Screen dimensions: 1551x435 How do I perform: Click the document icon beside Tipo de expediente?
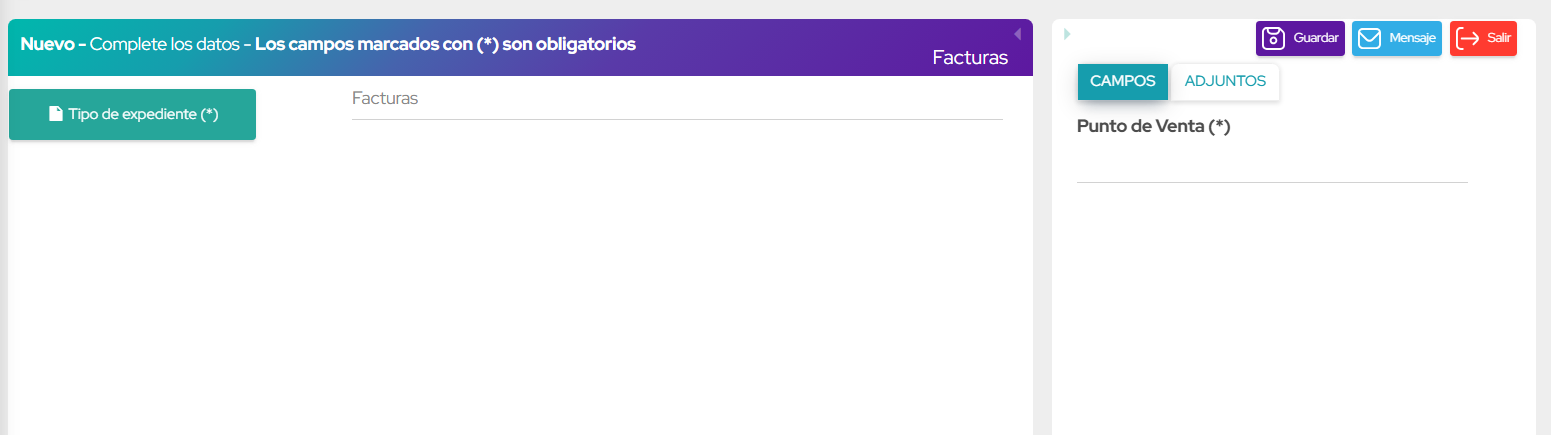coord(56,114)
